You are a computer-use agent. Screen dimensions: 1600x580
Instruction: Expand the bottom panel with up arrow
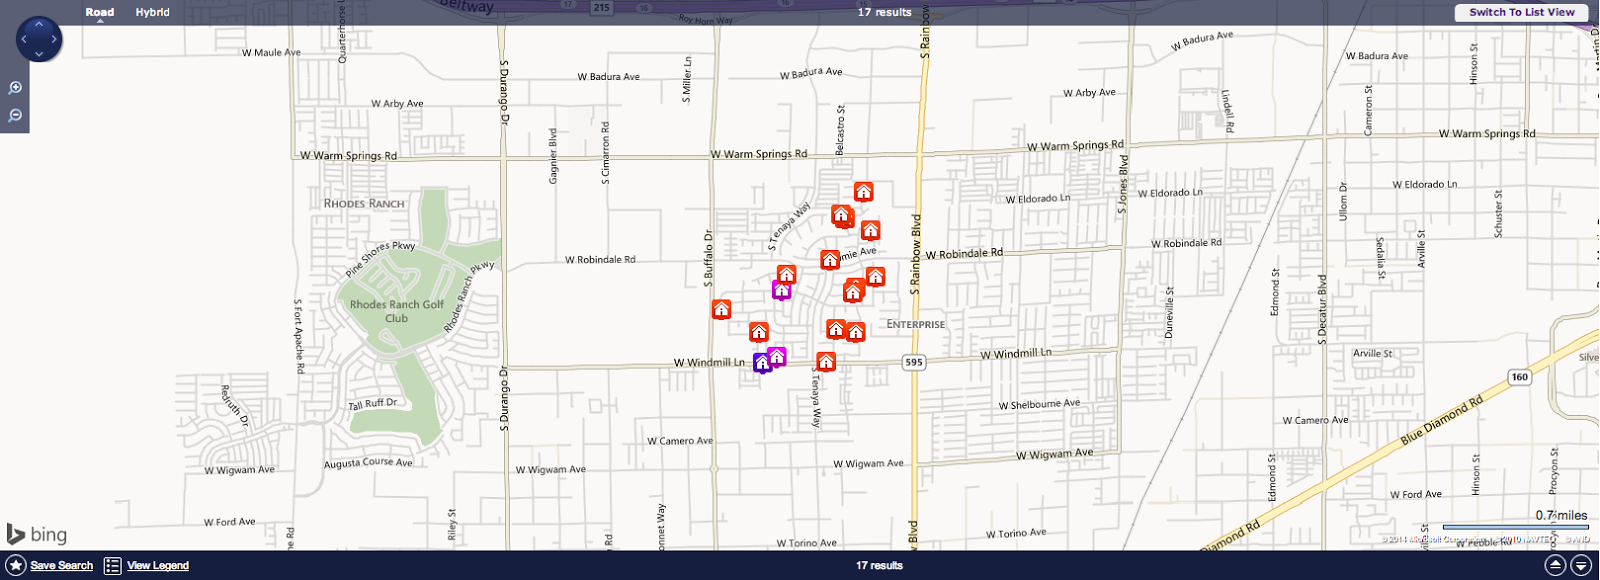tap(1555, 566)
